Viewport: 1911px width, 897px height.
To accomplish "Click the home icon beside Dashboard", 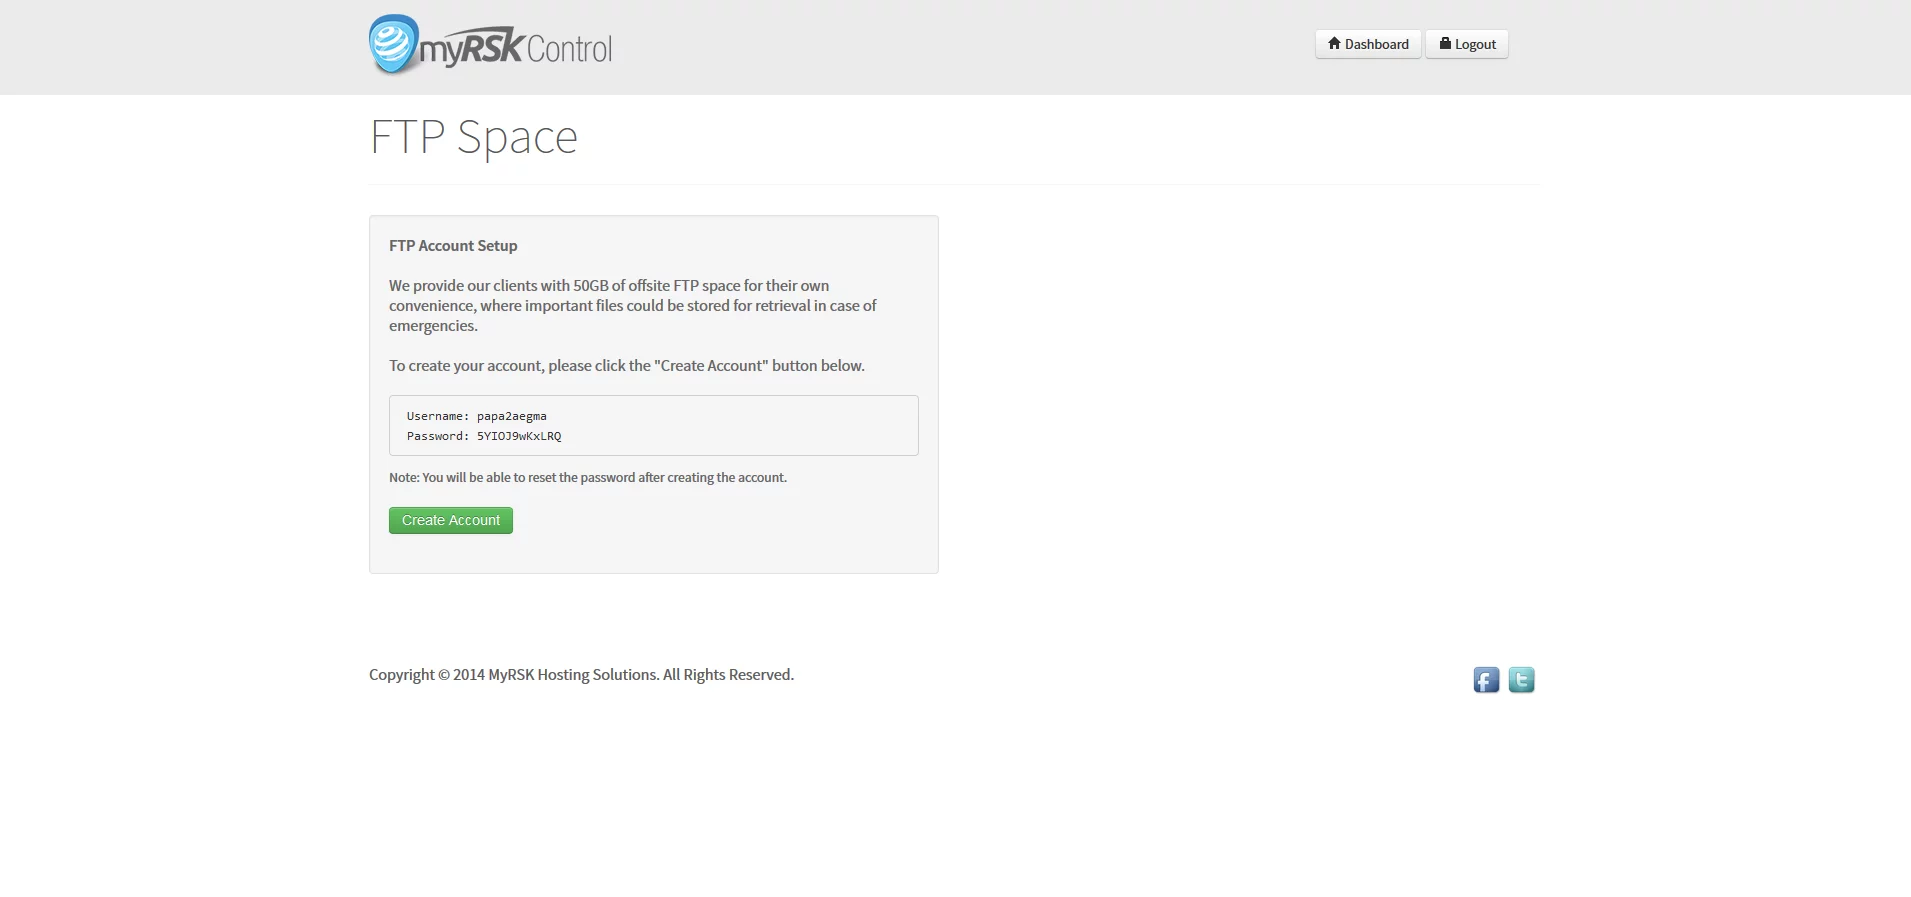I will [x=1334, y=43].
